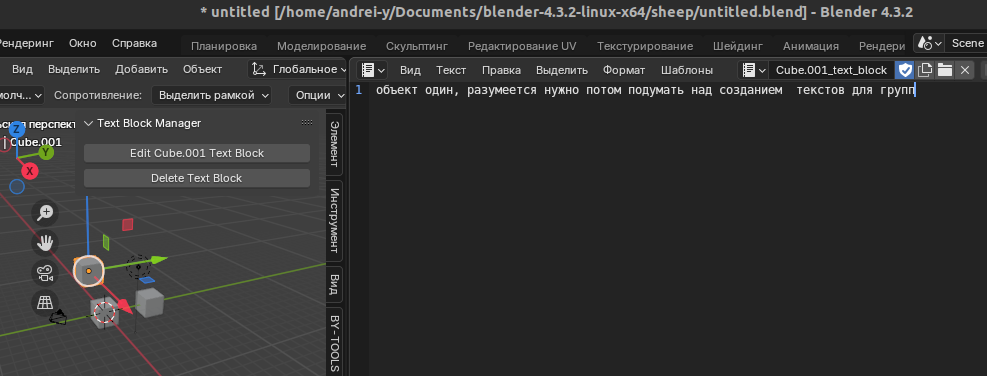The height and width of the screenshot is (376, 987).
Task: Toggle fake user shield for Cube.001_text_block
Action: point(905,70)
